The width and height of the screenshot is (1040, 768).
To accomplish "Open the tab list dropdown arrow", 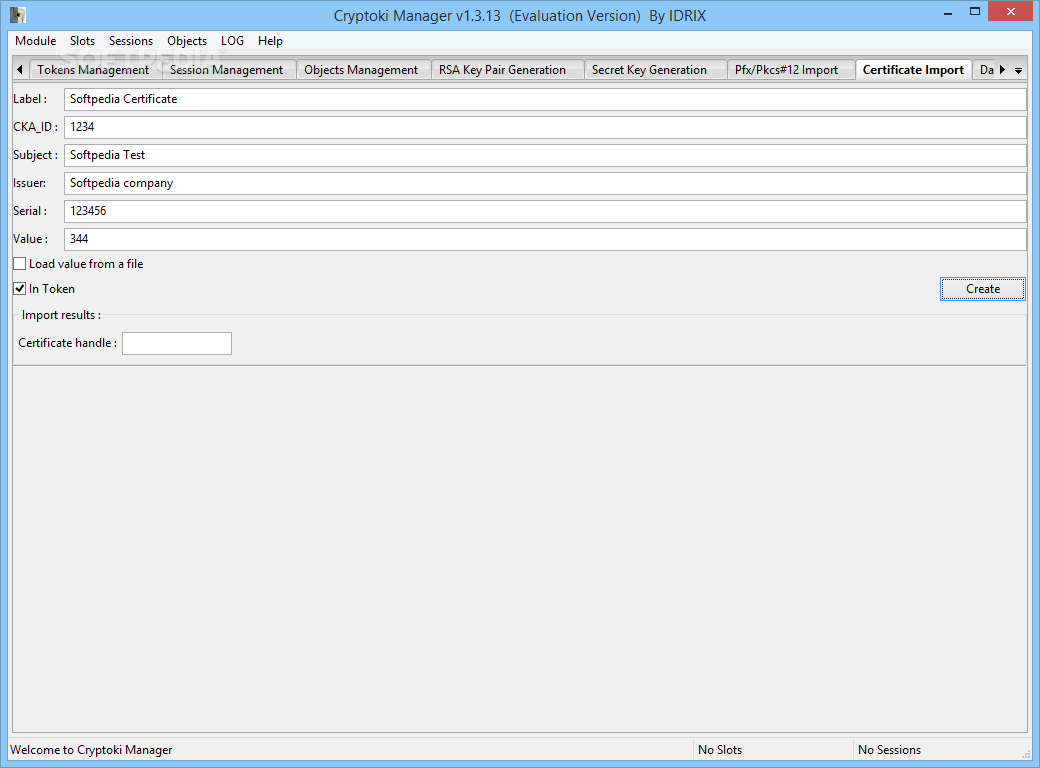I will coord(1018,70).
